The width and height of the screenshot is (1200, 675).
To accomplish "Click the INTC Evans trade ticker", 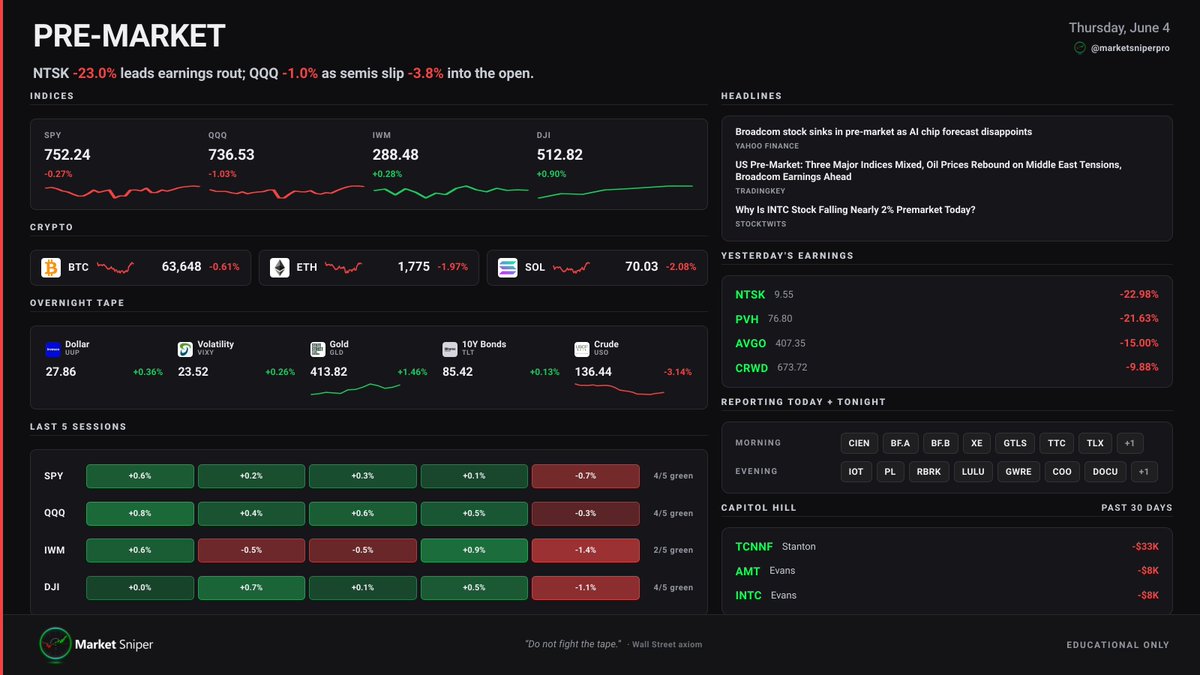I will pyautogui.click(x=748, y=595).
